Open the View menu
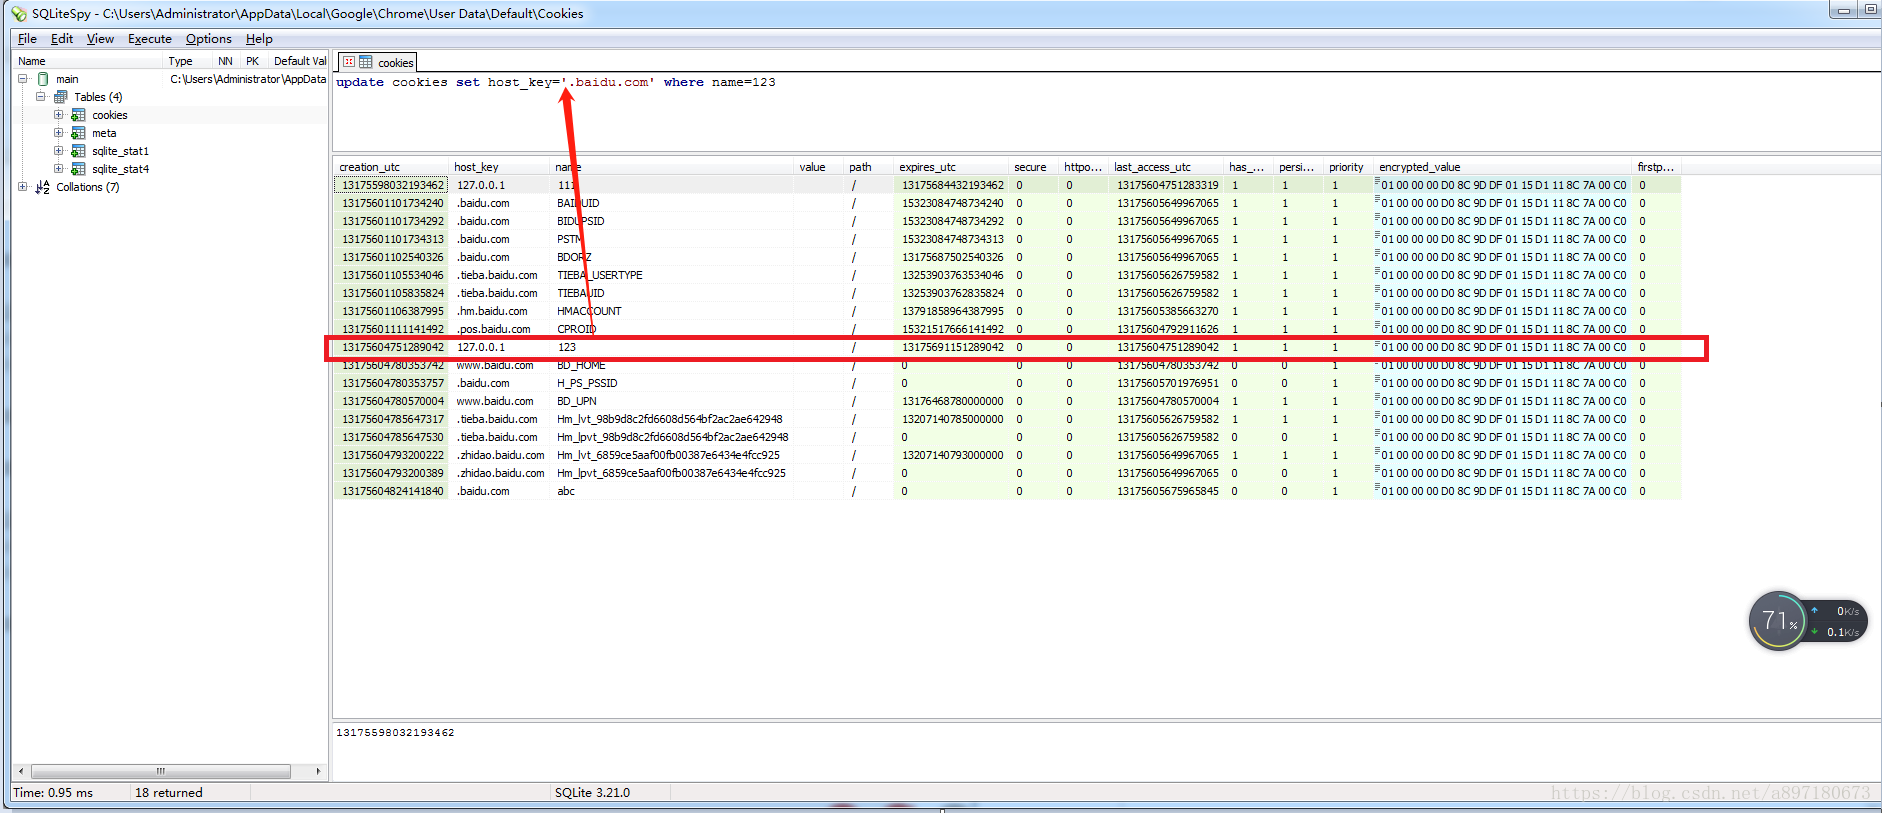This screenshot has width=1882, height=813. tap(100, 39)
